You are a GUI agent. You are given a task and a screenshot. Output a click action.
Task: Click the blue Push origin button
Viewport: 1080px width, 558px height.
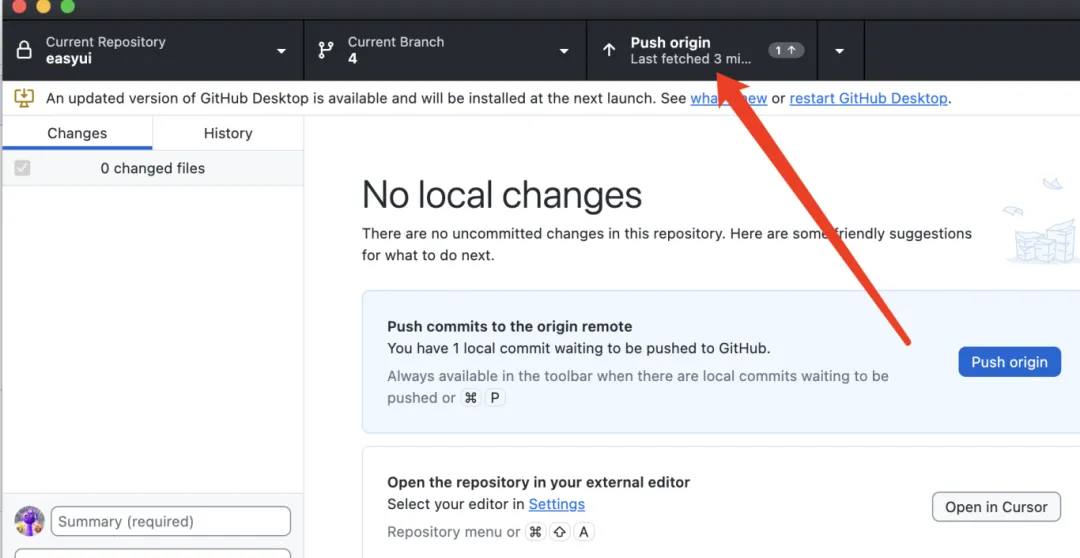pyautogui.click(x=1009, y=362)
